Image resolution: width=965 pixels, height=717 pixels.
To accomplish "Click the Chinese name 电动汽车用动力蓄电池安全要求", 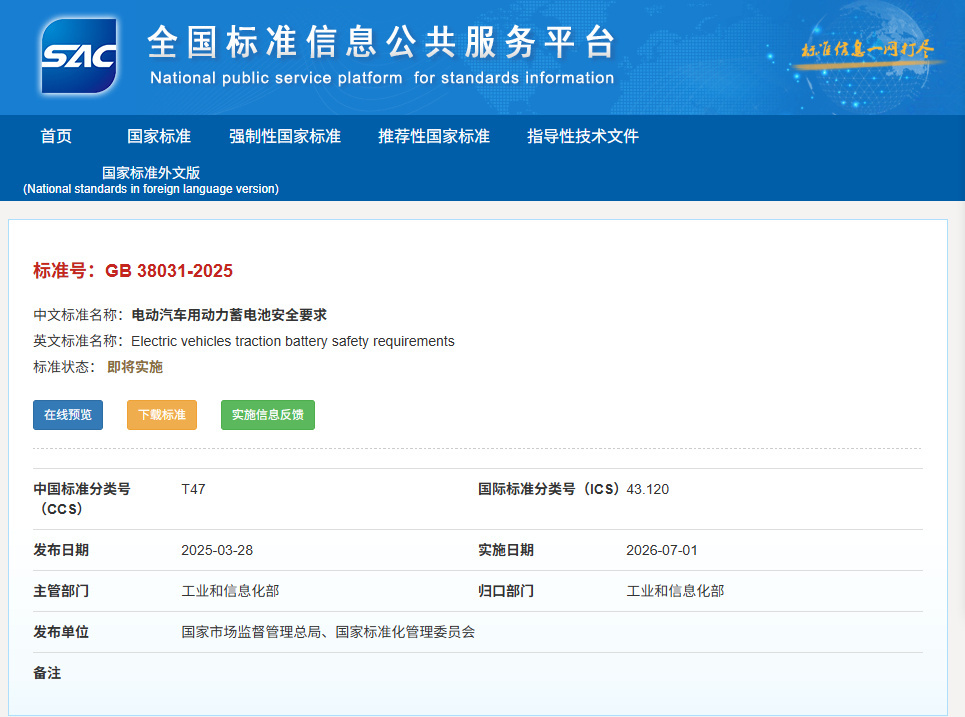I will pos(229,315).
